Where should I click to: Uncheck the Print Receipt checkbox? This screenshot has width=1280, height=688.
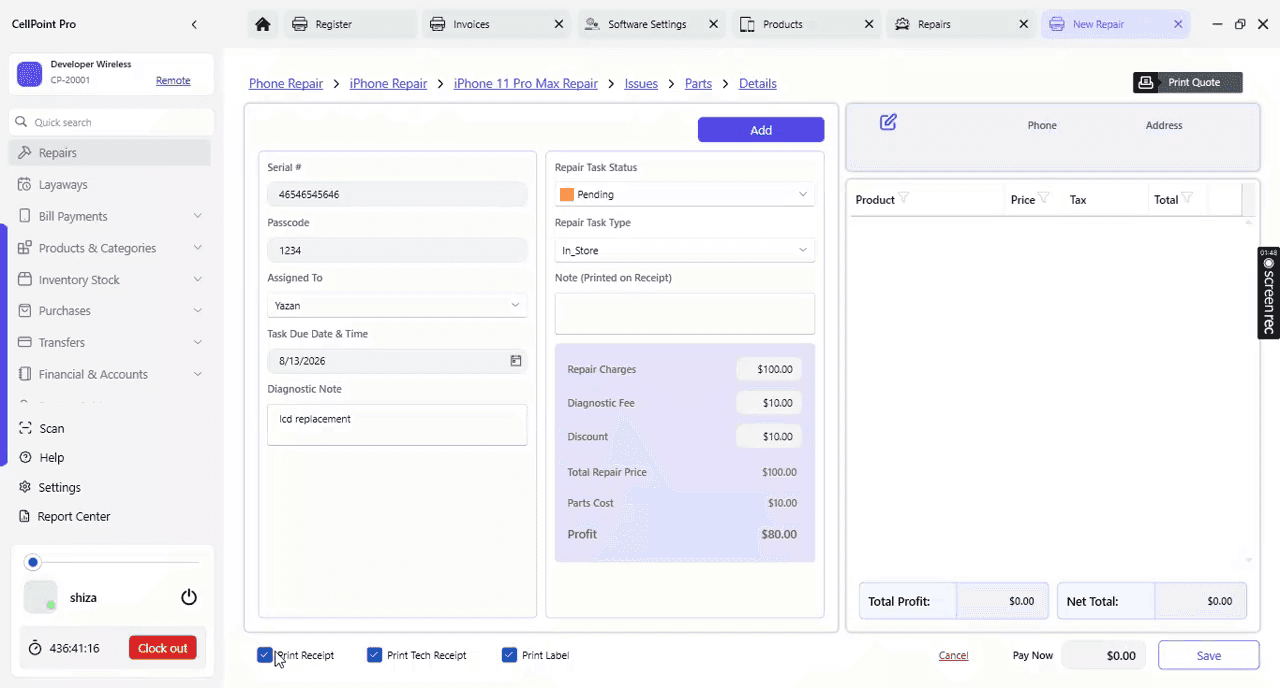265,655
